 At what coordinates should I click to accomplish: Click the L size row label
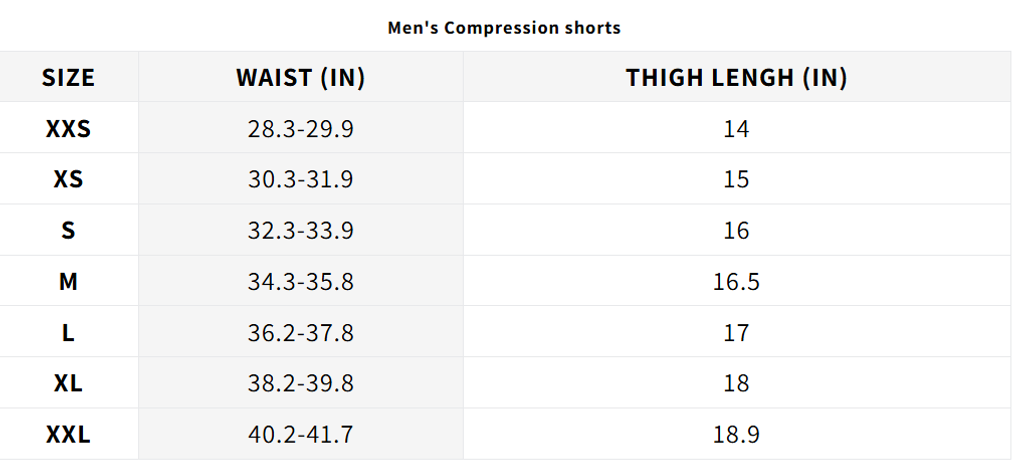tap(68, 333)
